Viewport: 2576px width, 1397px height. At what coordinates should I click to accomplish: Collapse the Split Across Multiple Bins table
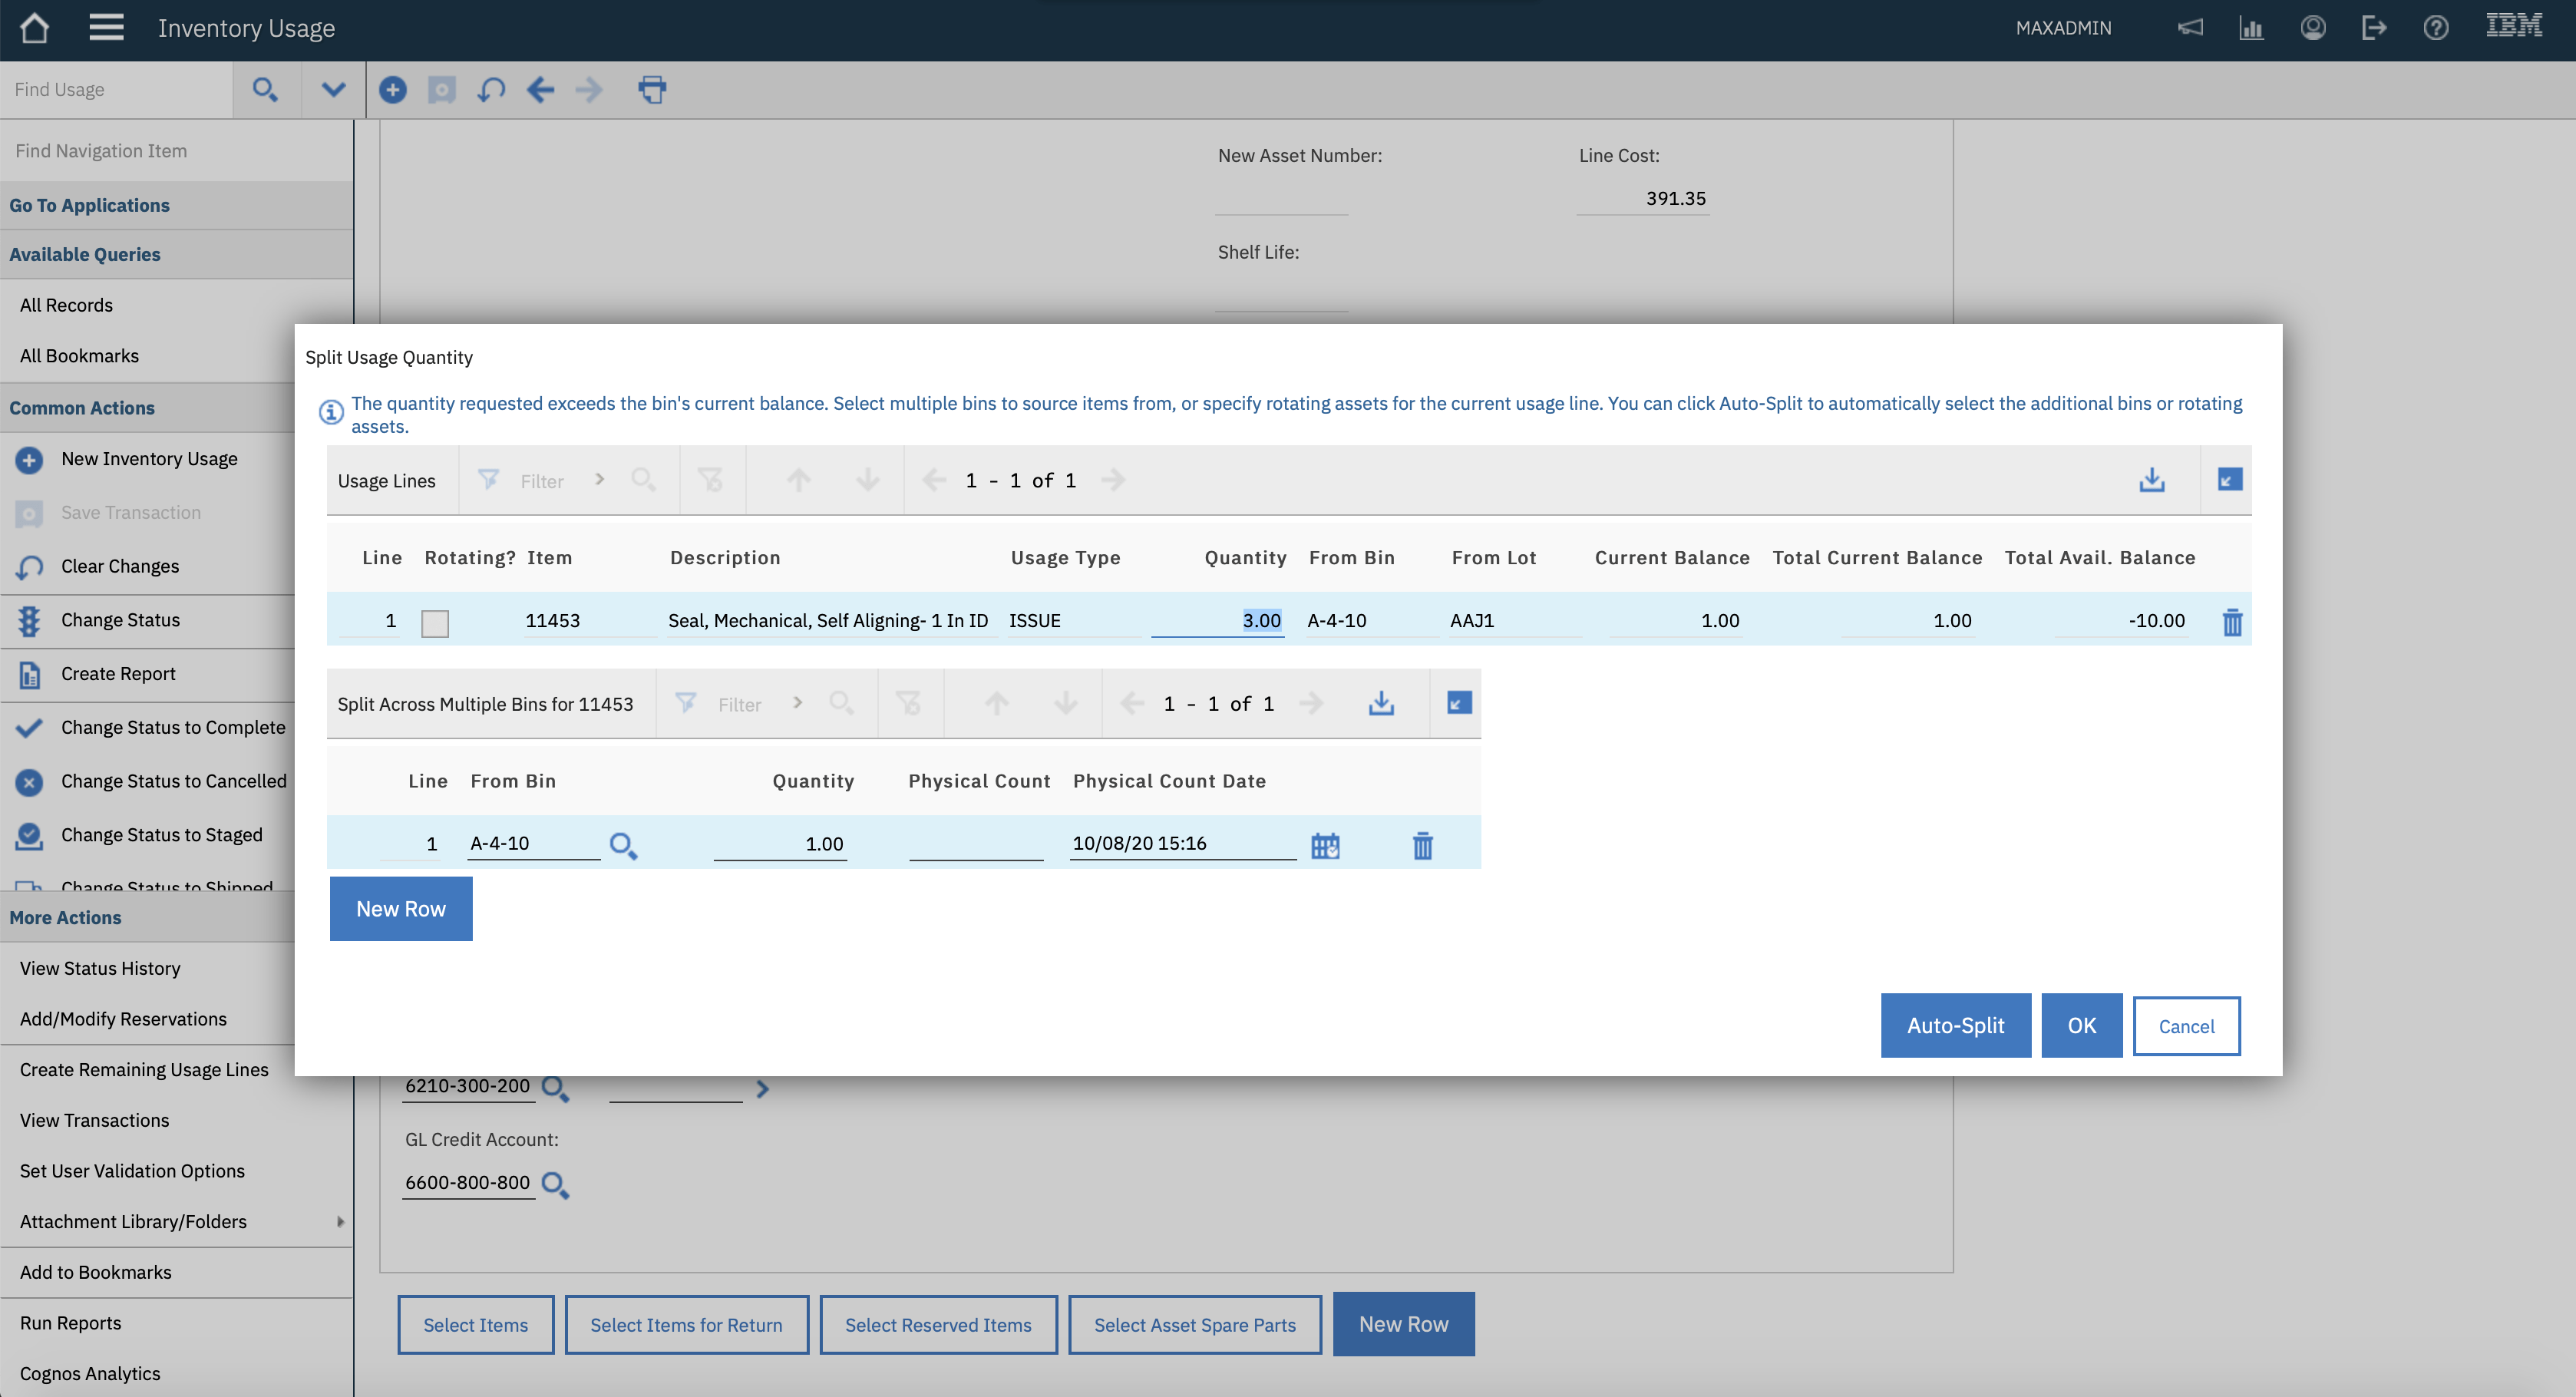pyautogui.click(x=1458, y=703)
